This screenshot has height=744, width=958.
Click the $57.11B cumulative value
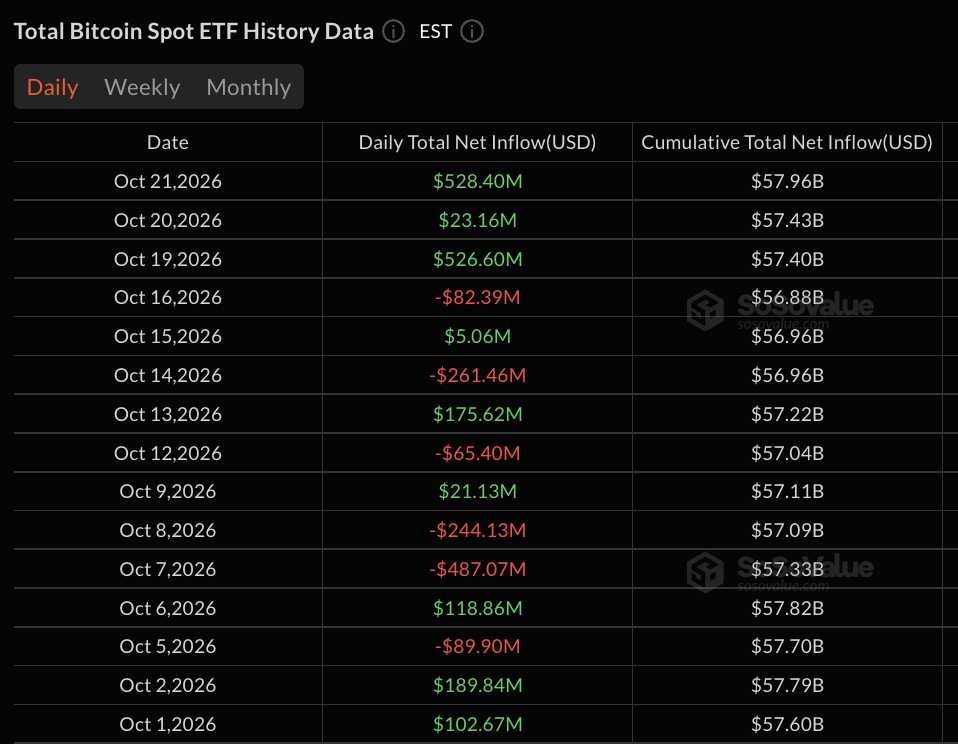point(788,492)
